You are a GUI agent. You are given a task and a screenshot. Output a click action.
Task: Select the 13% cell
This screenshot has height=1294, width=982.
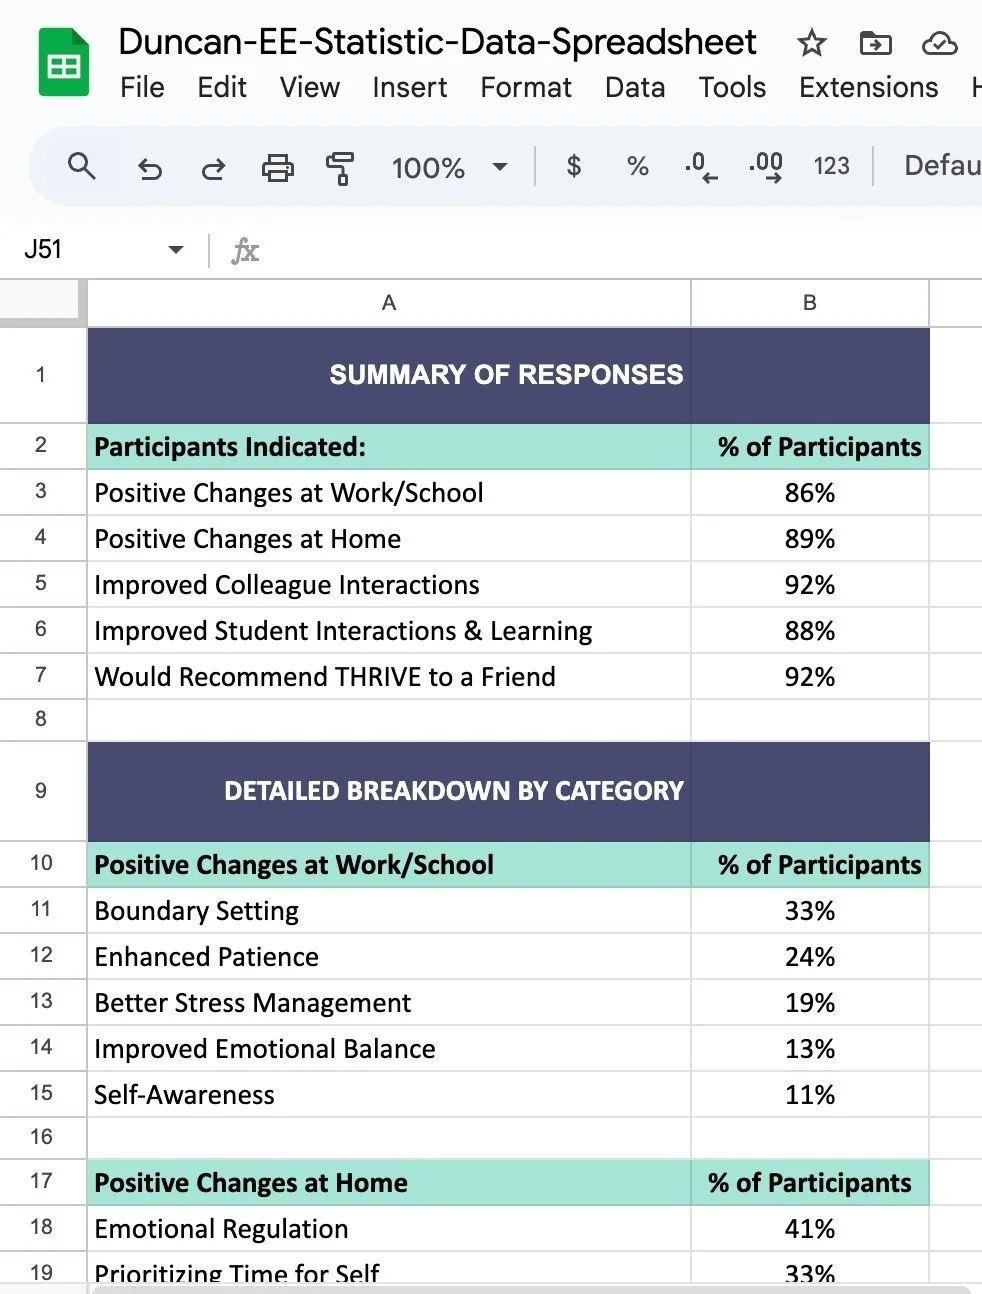click(810, 1049)
